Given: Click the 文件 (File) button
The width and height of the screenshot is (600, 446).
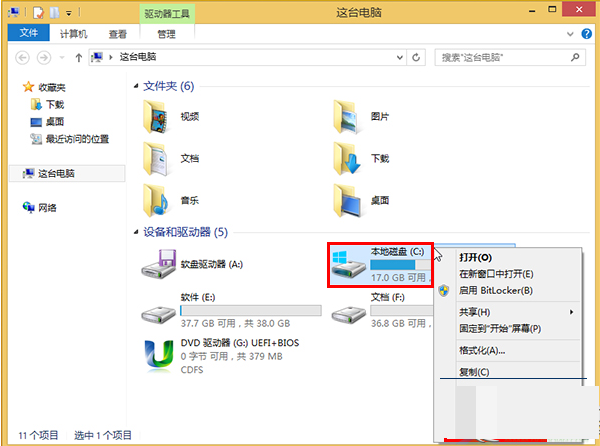Looking at the screenshot, I should point(27,33).
